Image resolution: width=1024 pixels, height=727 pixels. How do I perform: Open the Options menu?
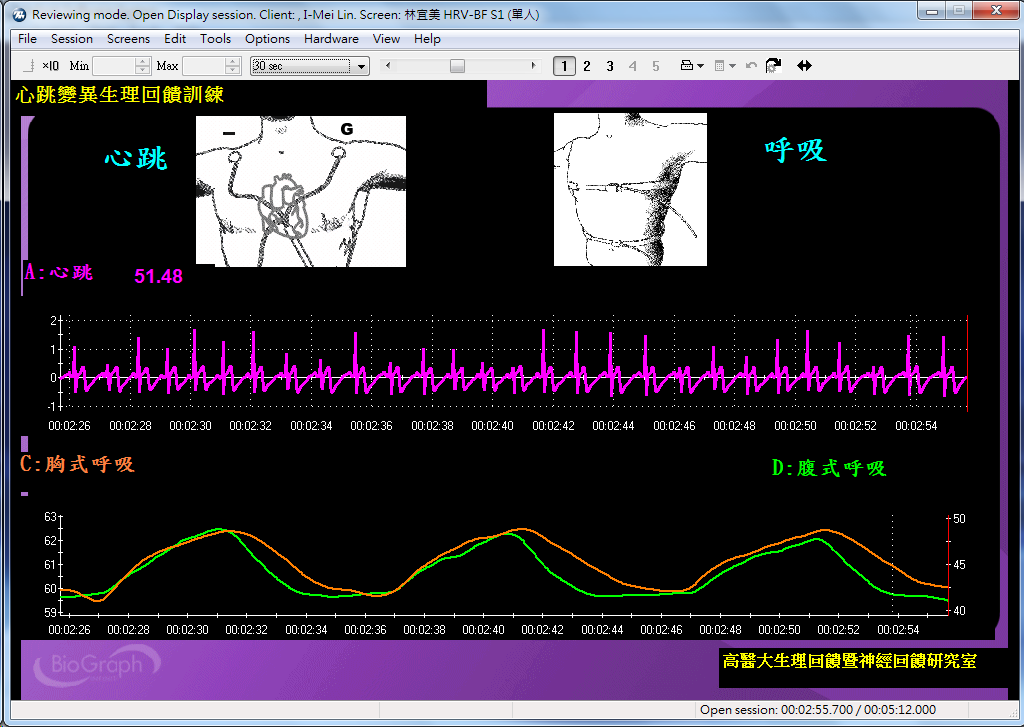click(x=267, y=39)
